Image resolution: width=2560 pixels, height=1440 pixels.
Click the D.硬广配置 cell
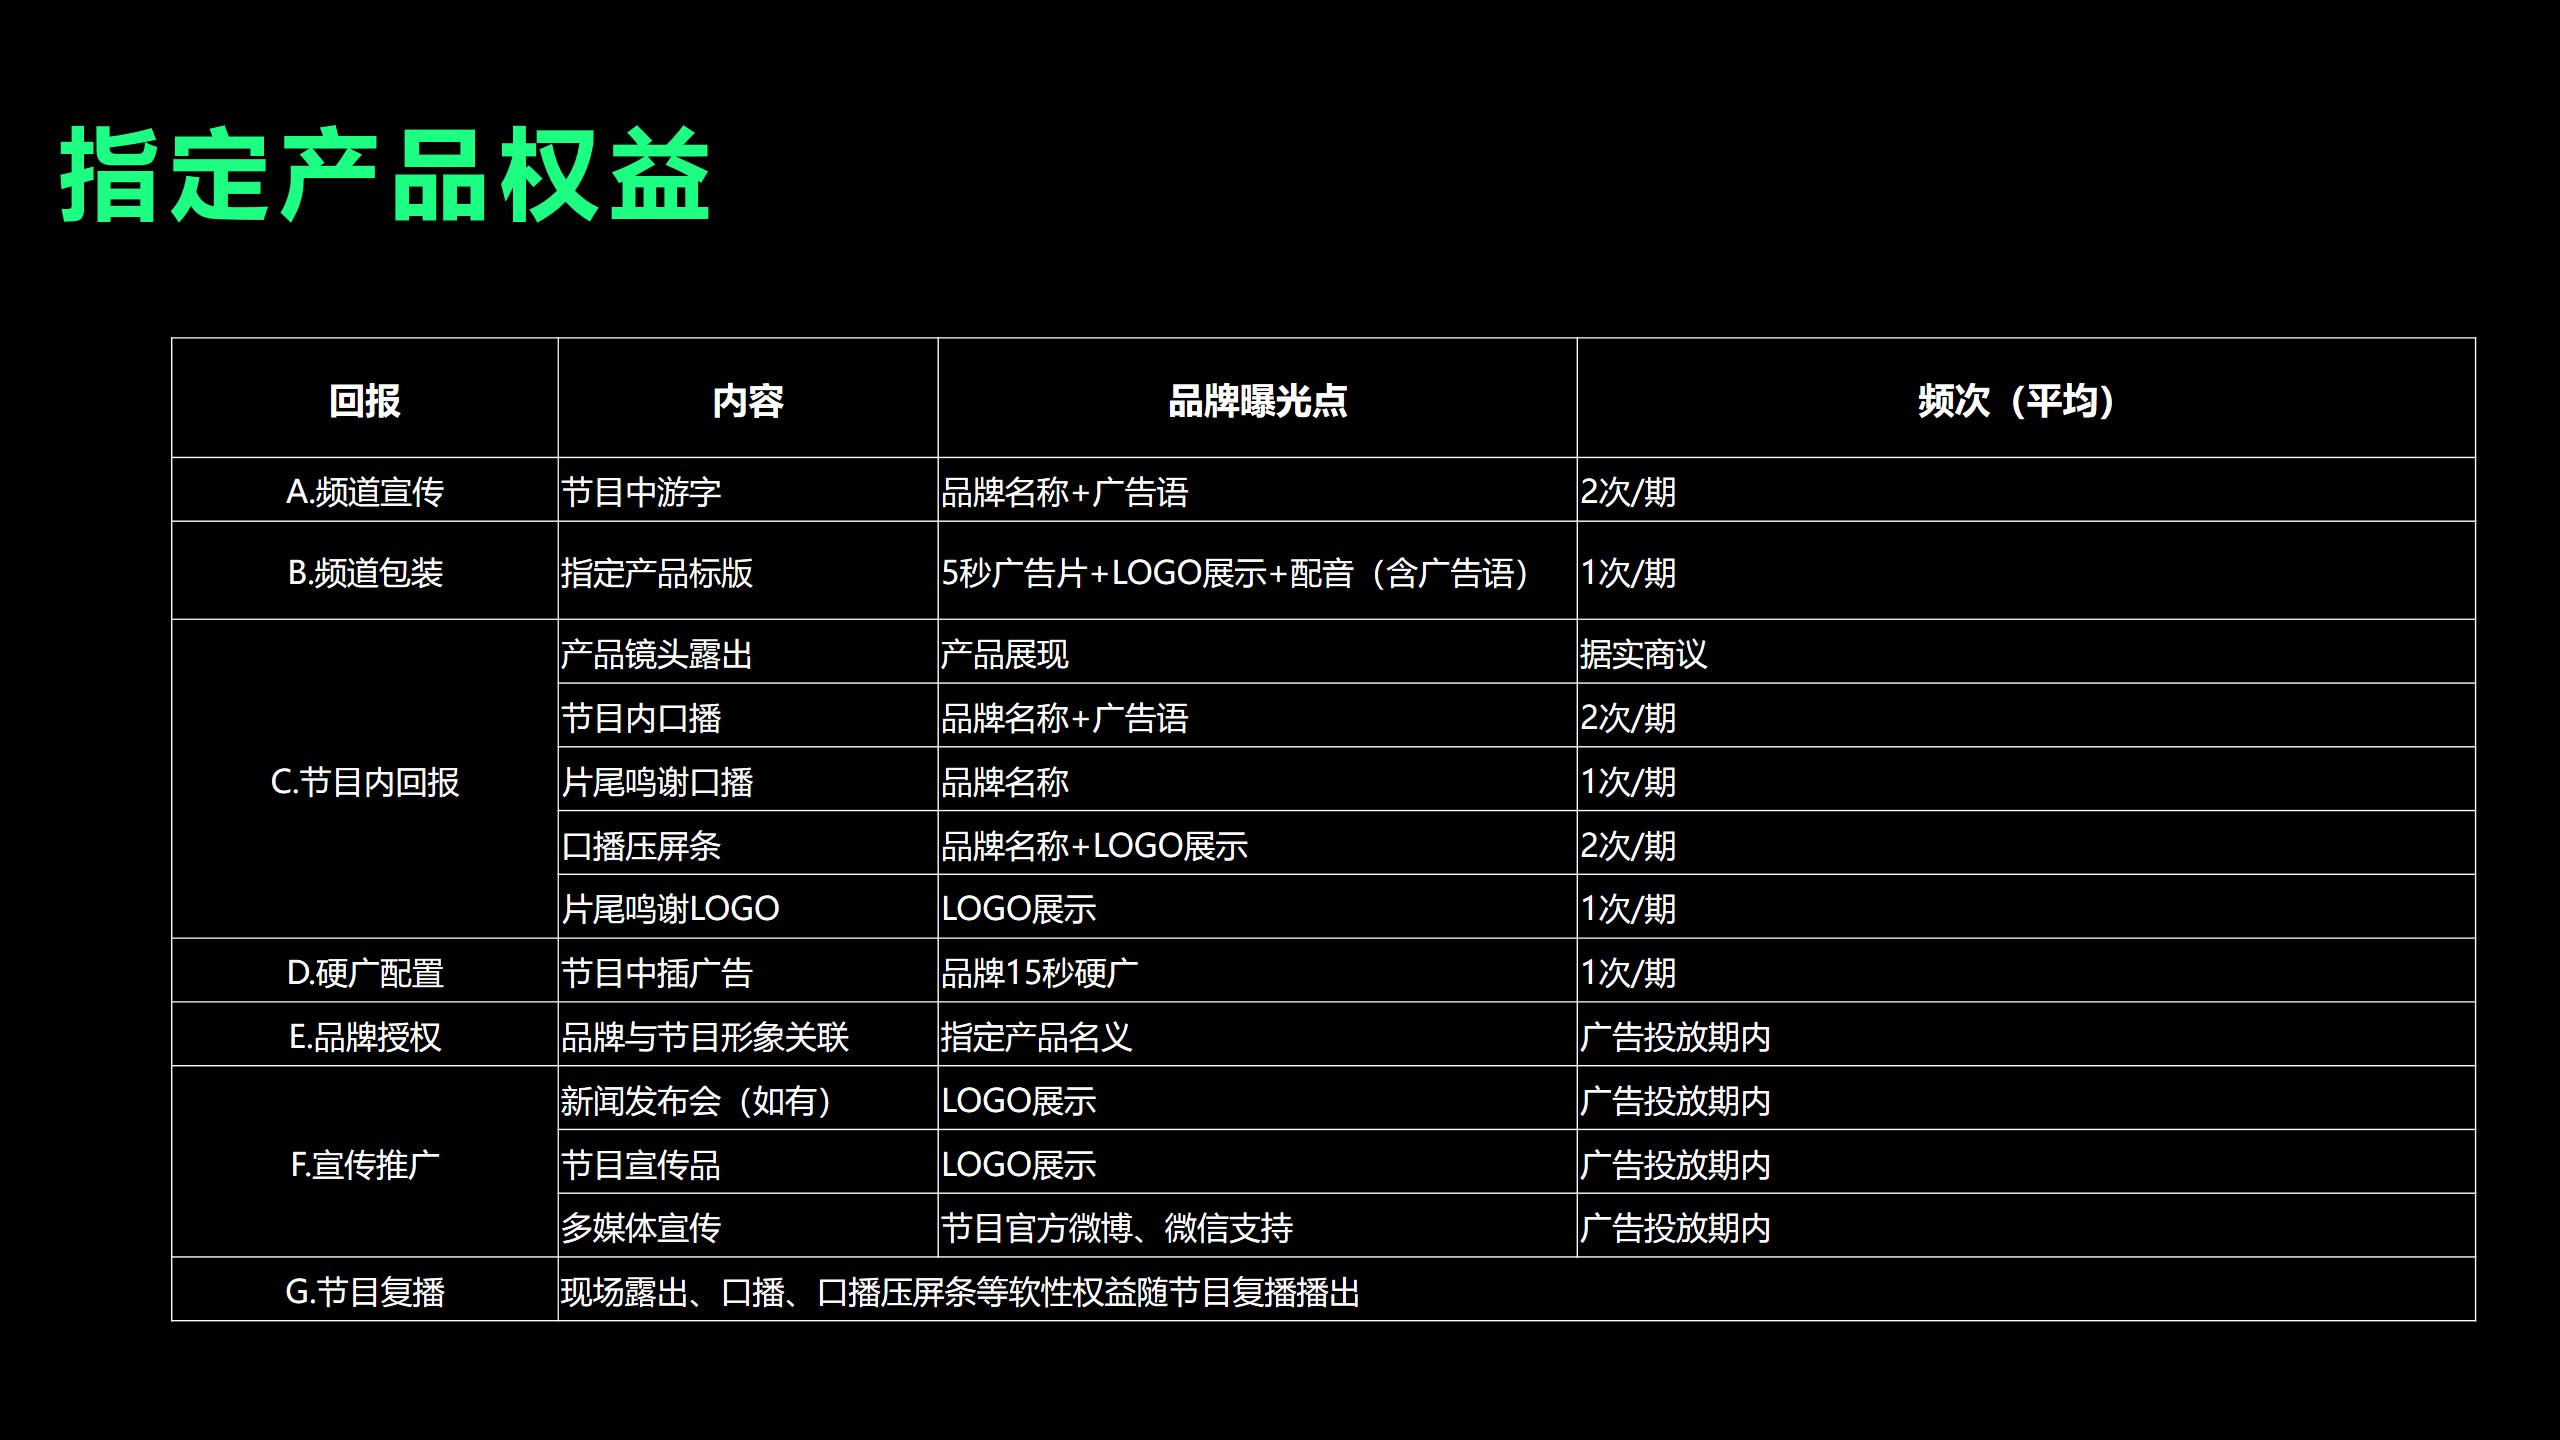pos(365,970)
